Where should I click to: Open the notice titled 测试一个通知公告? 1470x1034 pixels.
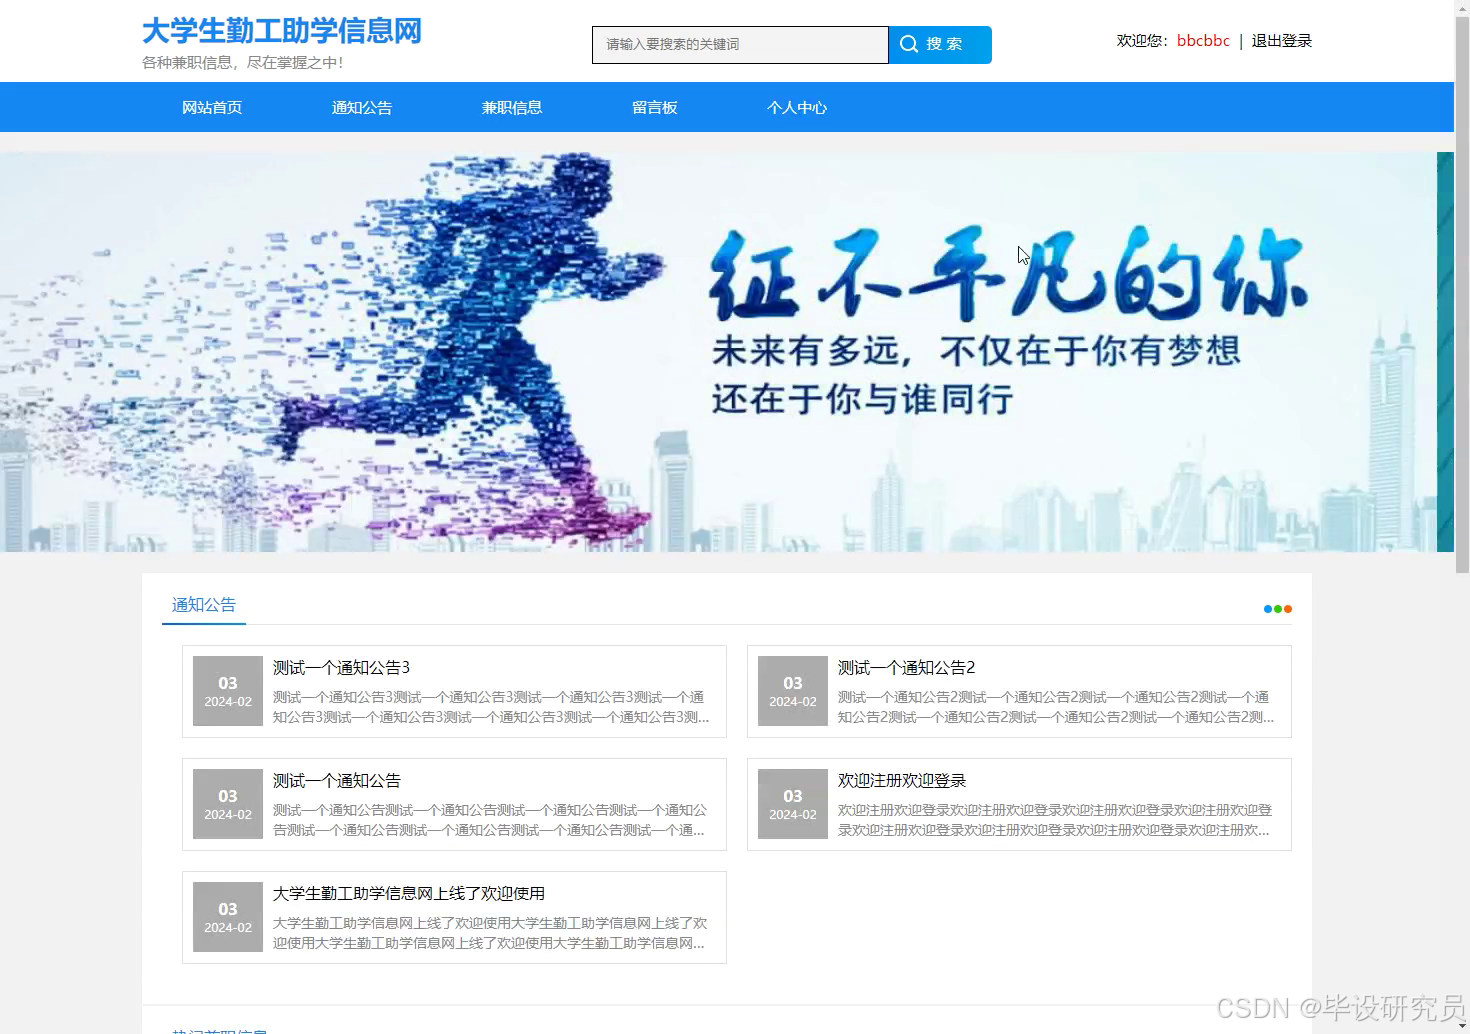(337, 781)
